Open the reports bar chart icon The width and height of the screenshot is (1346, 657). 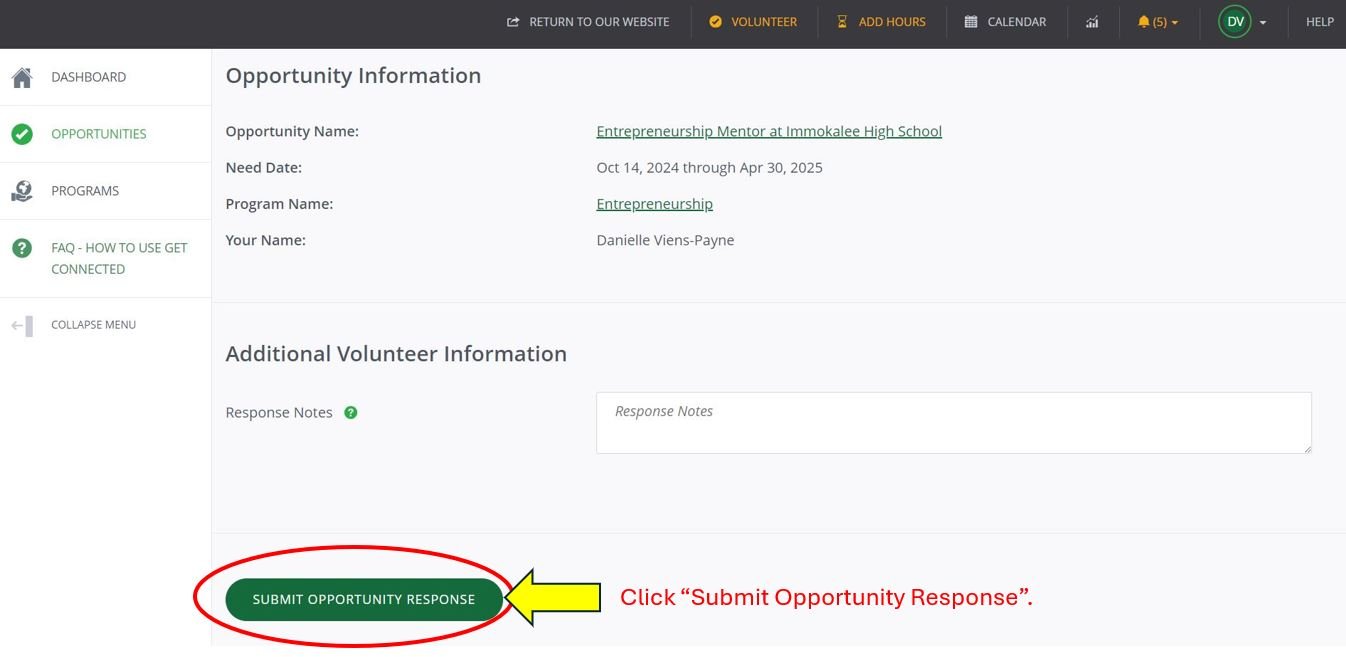click(x=1092, y=22)
